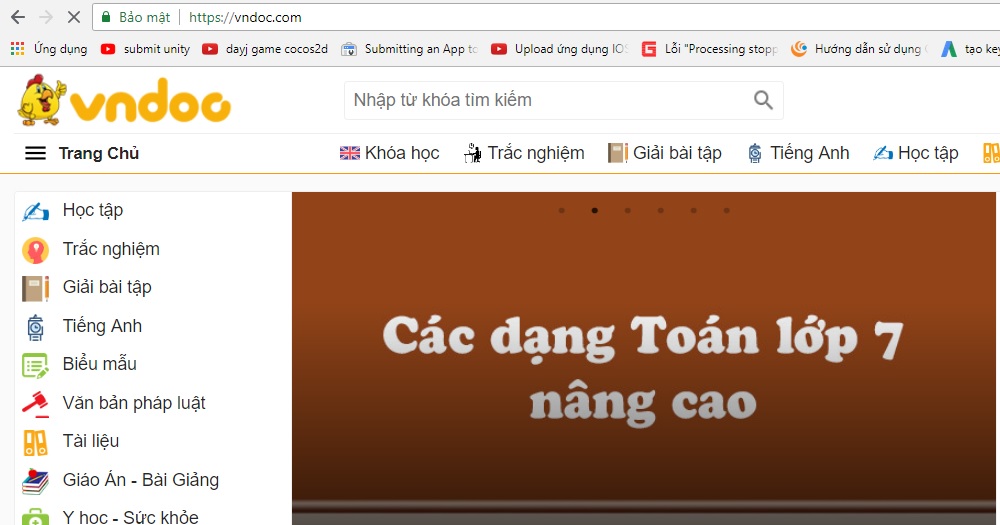Open the Upload ứng dụng IOS bookmark
This screenshot has width=1000, height=525.
pyautogui.click(x=559, y=49)
